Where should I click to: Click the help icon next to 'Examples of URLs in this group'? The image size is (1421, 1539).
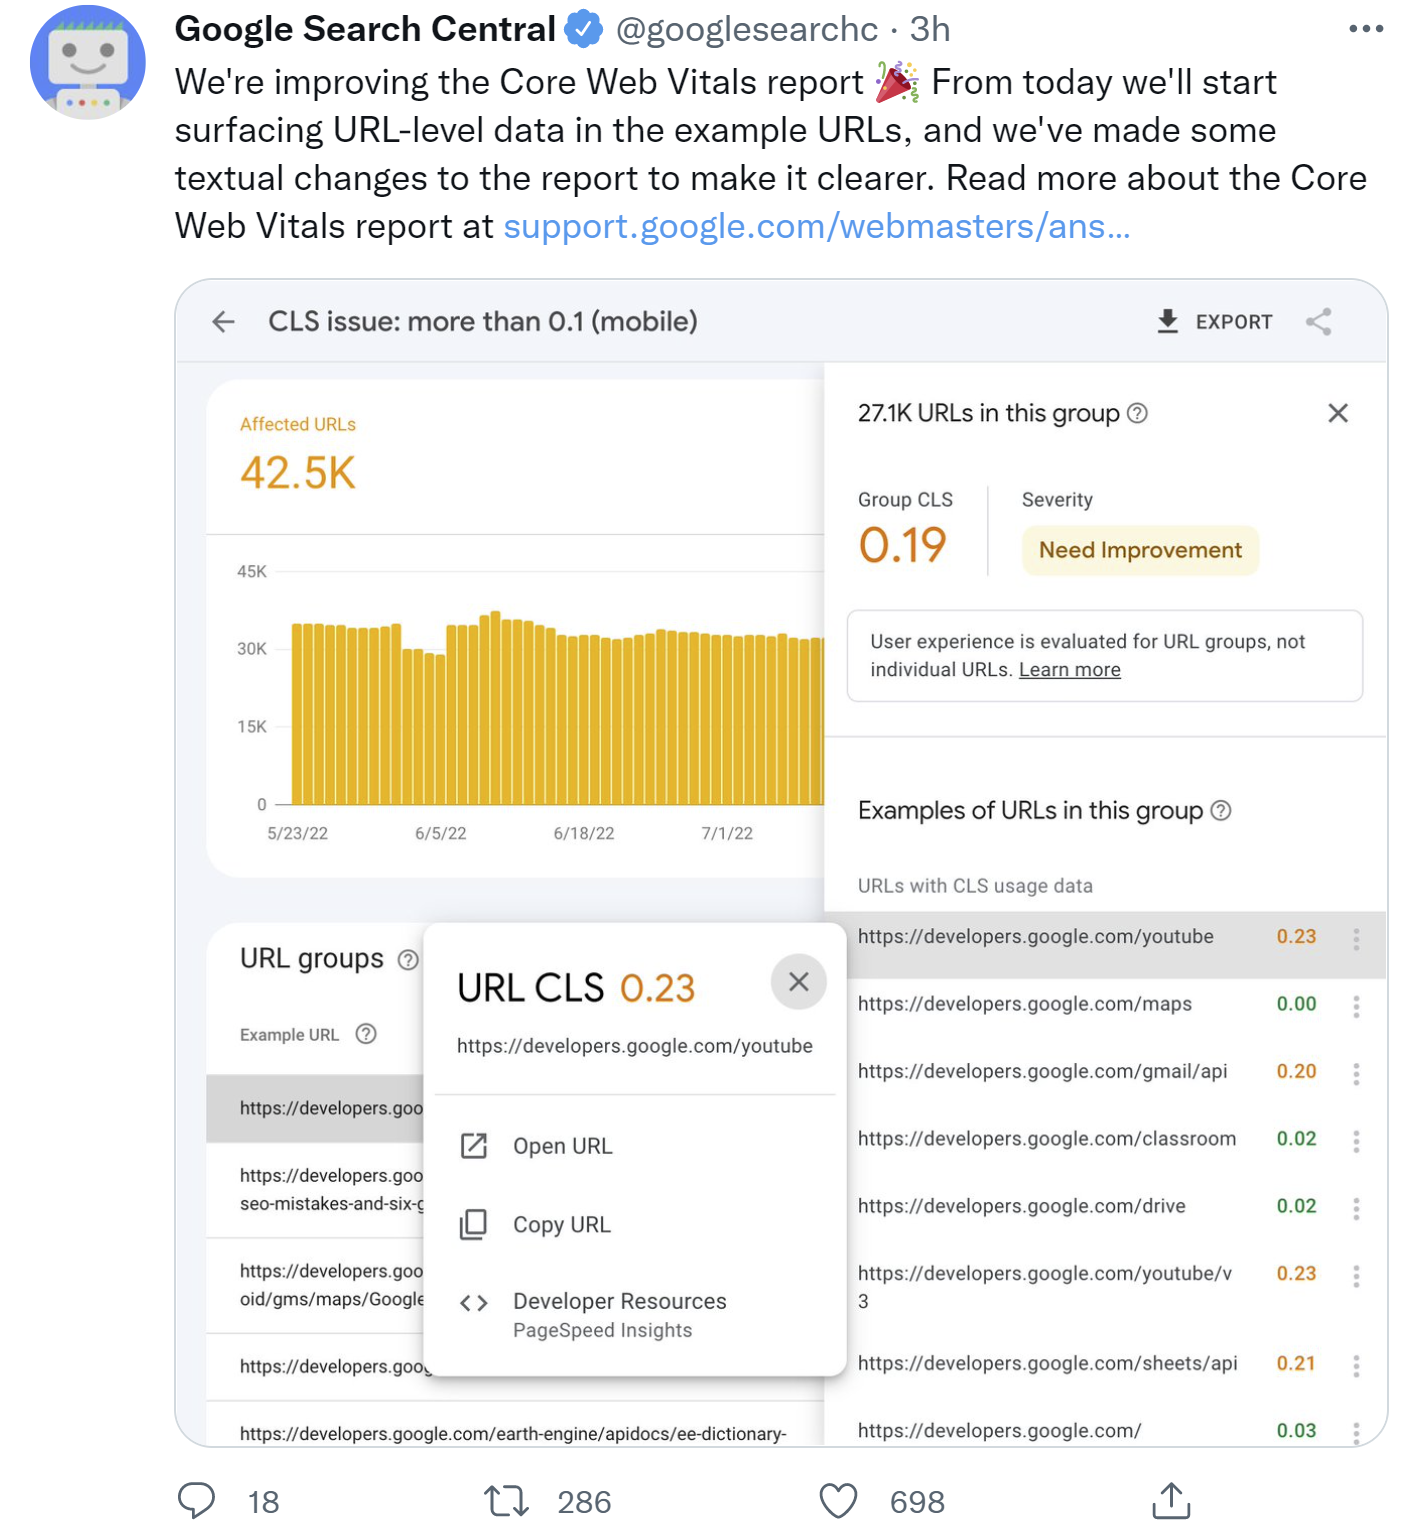click(1222, 811)
